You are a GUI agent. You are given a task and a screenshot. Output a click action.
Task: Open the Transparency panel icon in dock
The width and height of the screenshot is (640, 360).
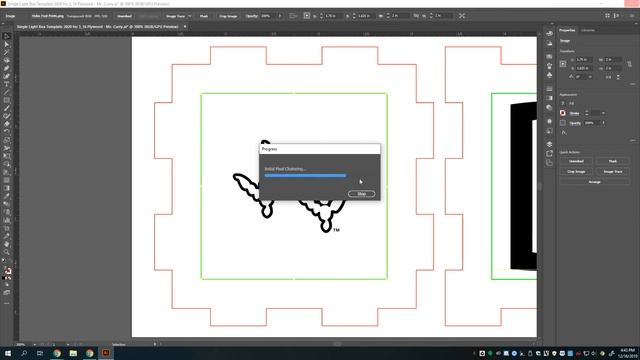pos(549,108)
